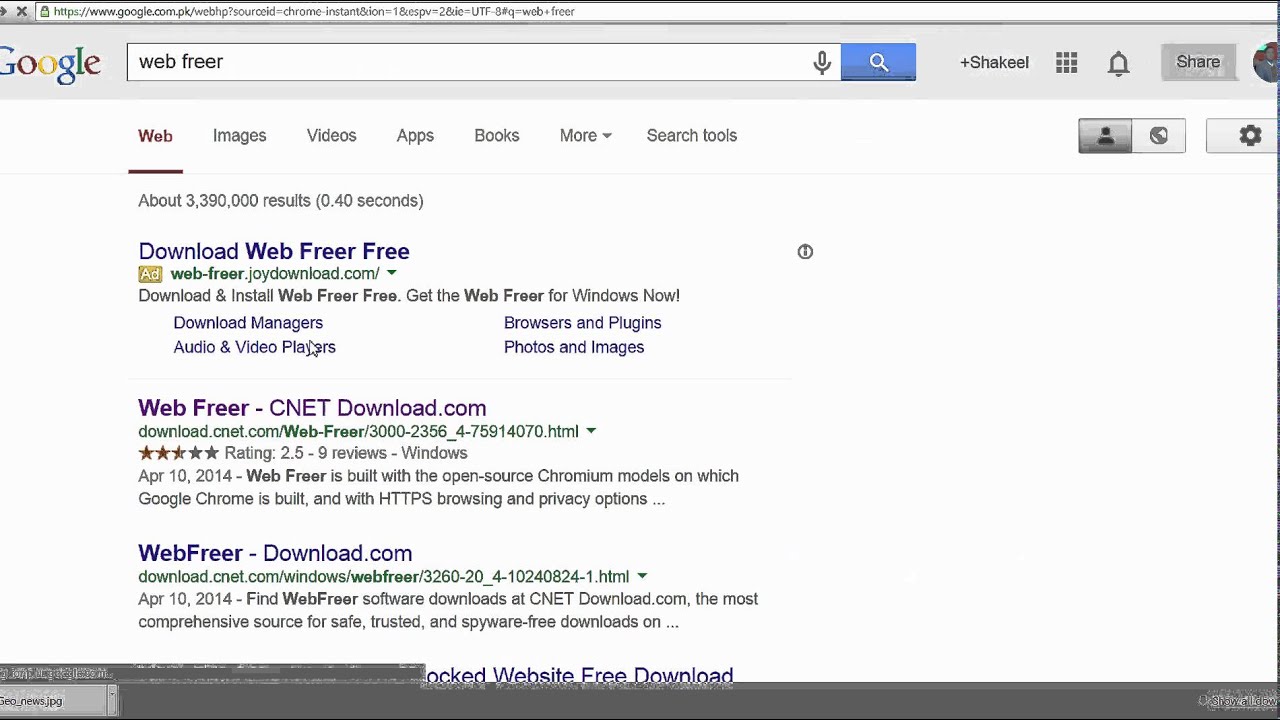The image size is (1280, 720).
Task: Open the Photos and Images sitelink
Action: coord(574,347)
